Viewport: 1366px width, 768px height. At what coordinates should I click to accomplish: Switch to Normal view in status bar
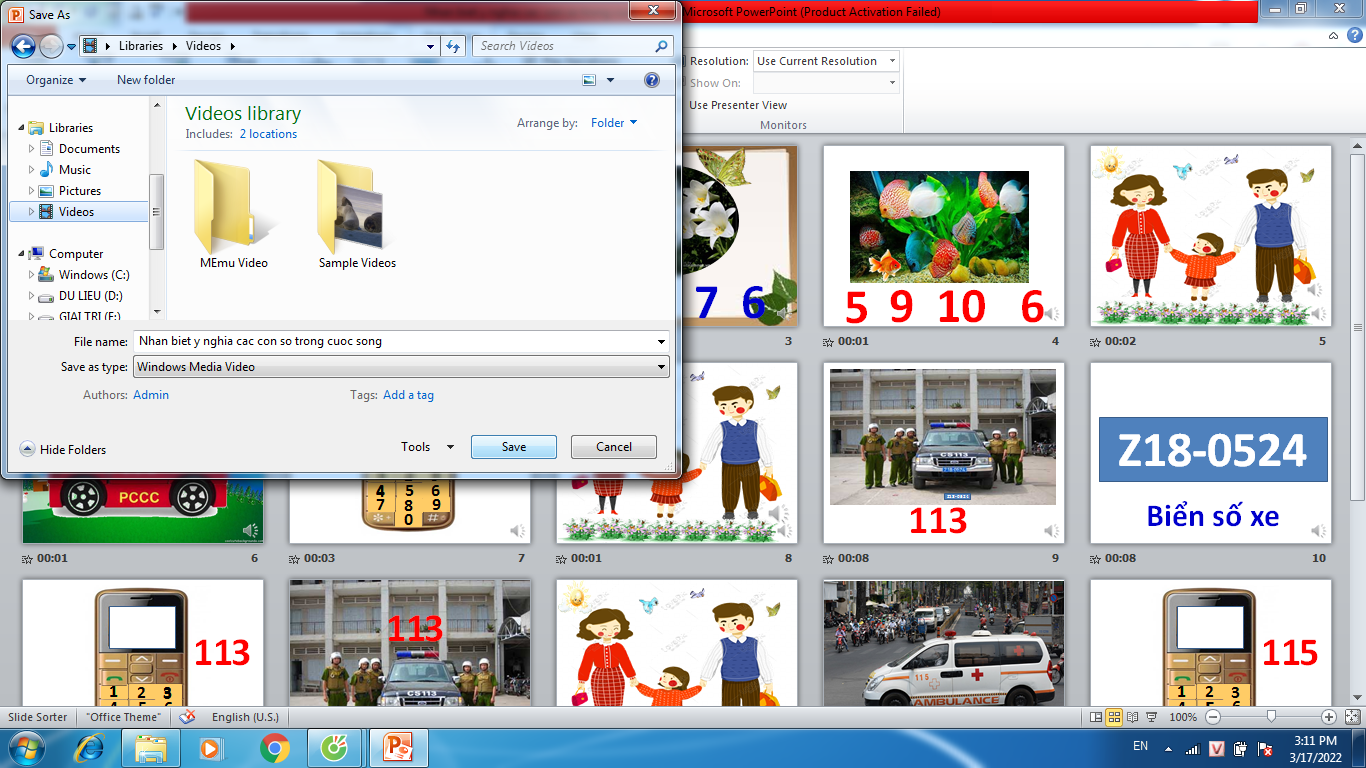click(x=1097, y=717)
